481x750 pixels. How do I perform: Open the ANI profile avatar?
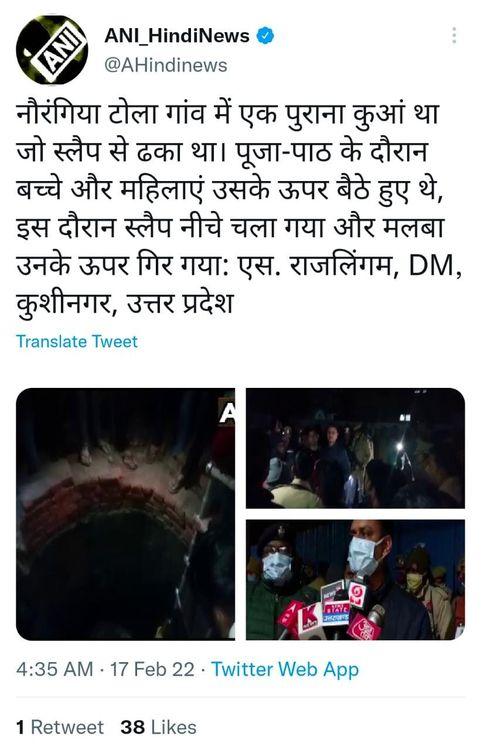click(52, 49)
